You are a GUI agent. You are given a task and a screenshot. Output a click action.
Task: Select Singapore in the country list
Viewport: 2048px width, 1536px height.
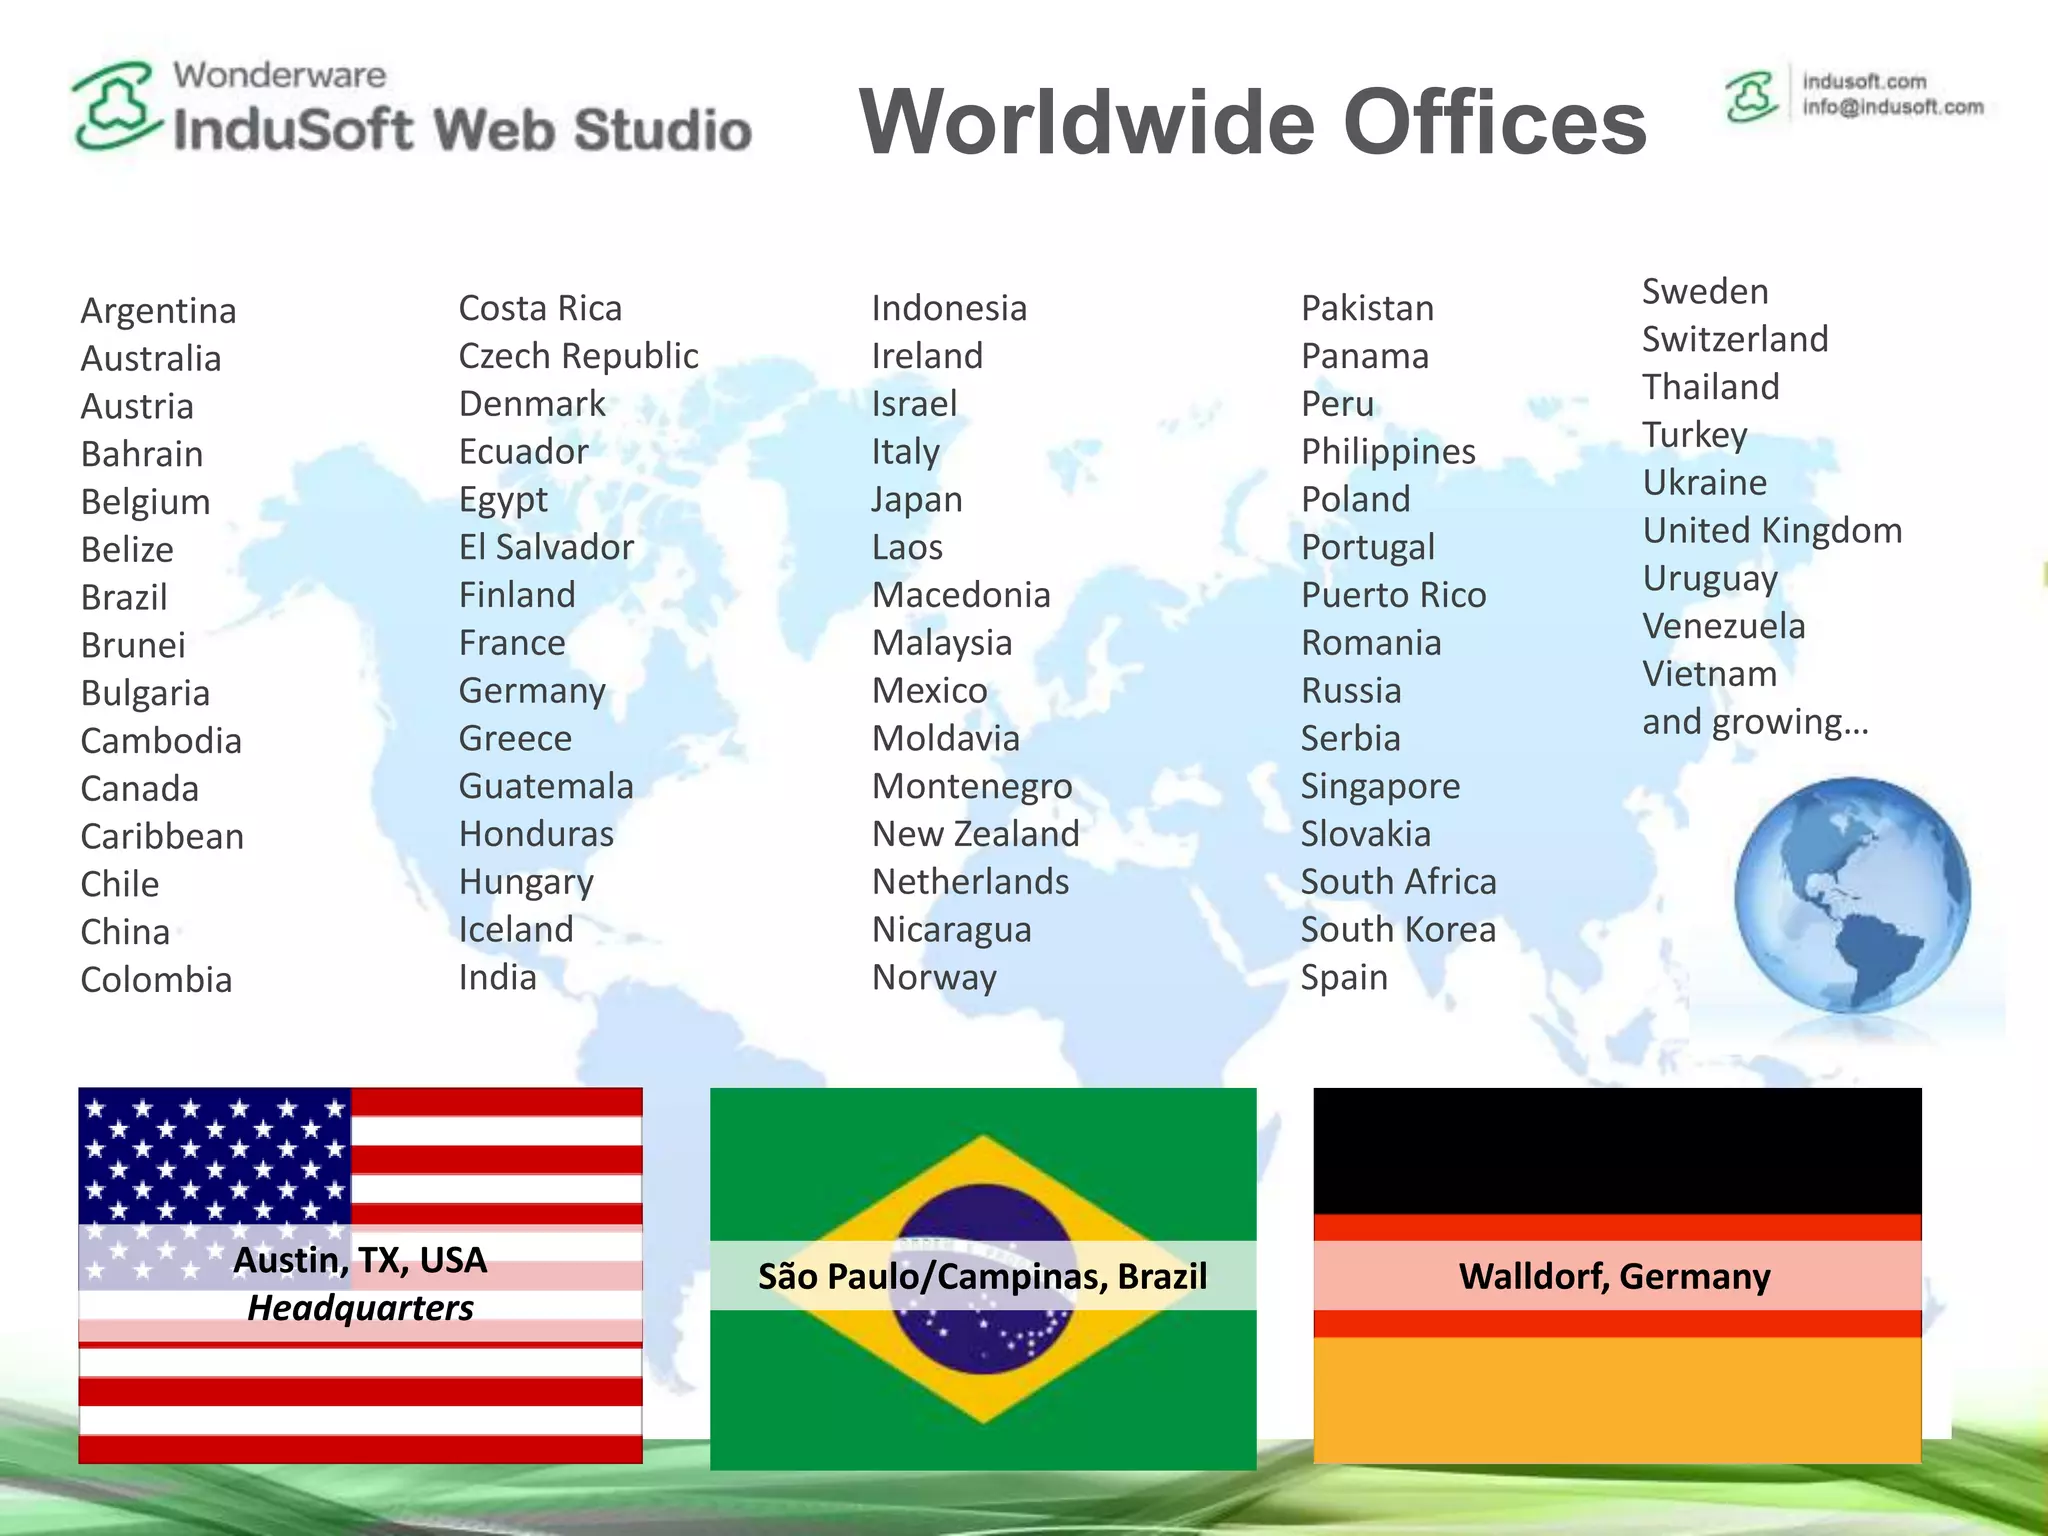[1380, 787]
